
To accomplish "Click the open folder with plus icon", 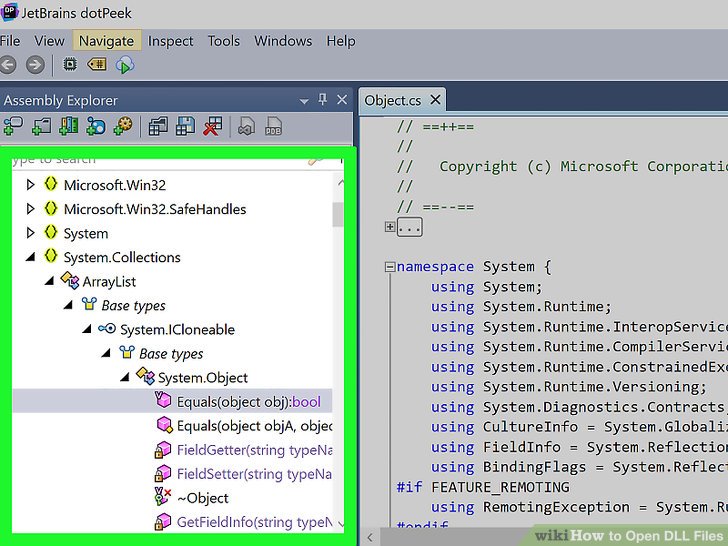I will pyautogui.click(x=41, y=126).
